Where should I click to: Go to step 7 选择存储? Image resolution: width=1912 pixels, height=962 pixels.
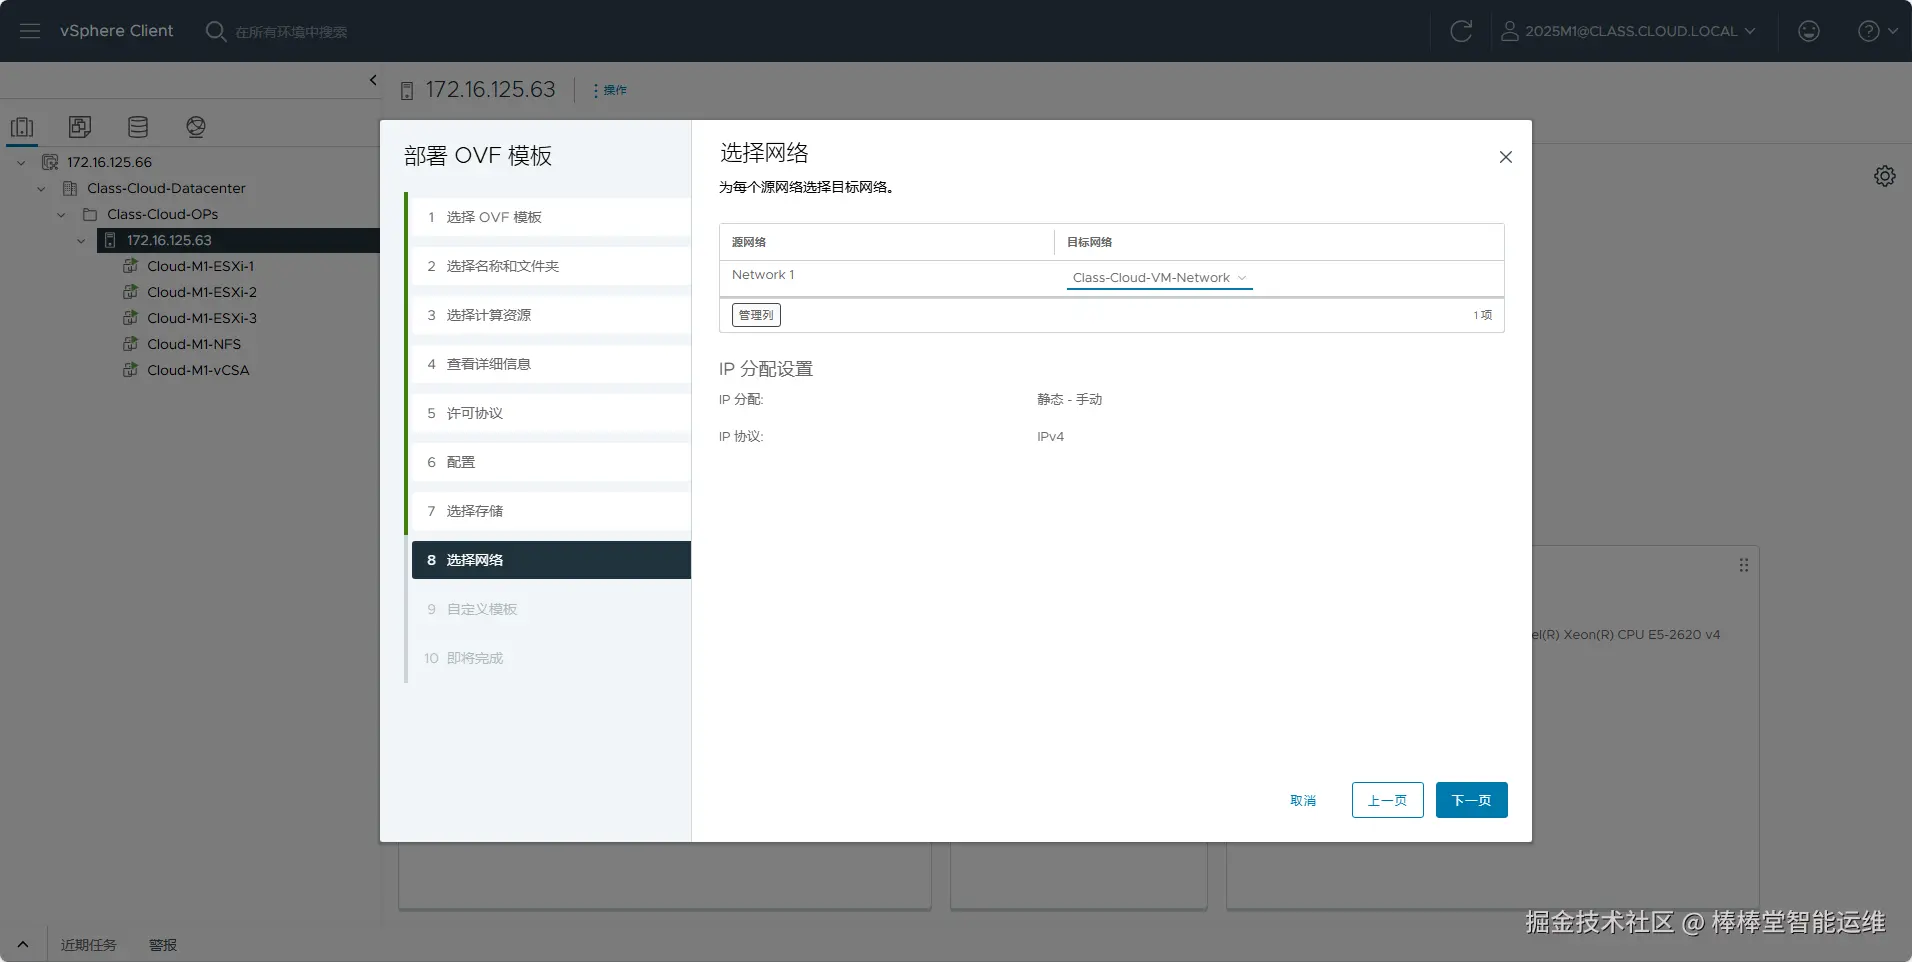point(551,511)
